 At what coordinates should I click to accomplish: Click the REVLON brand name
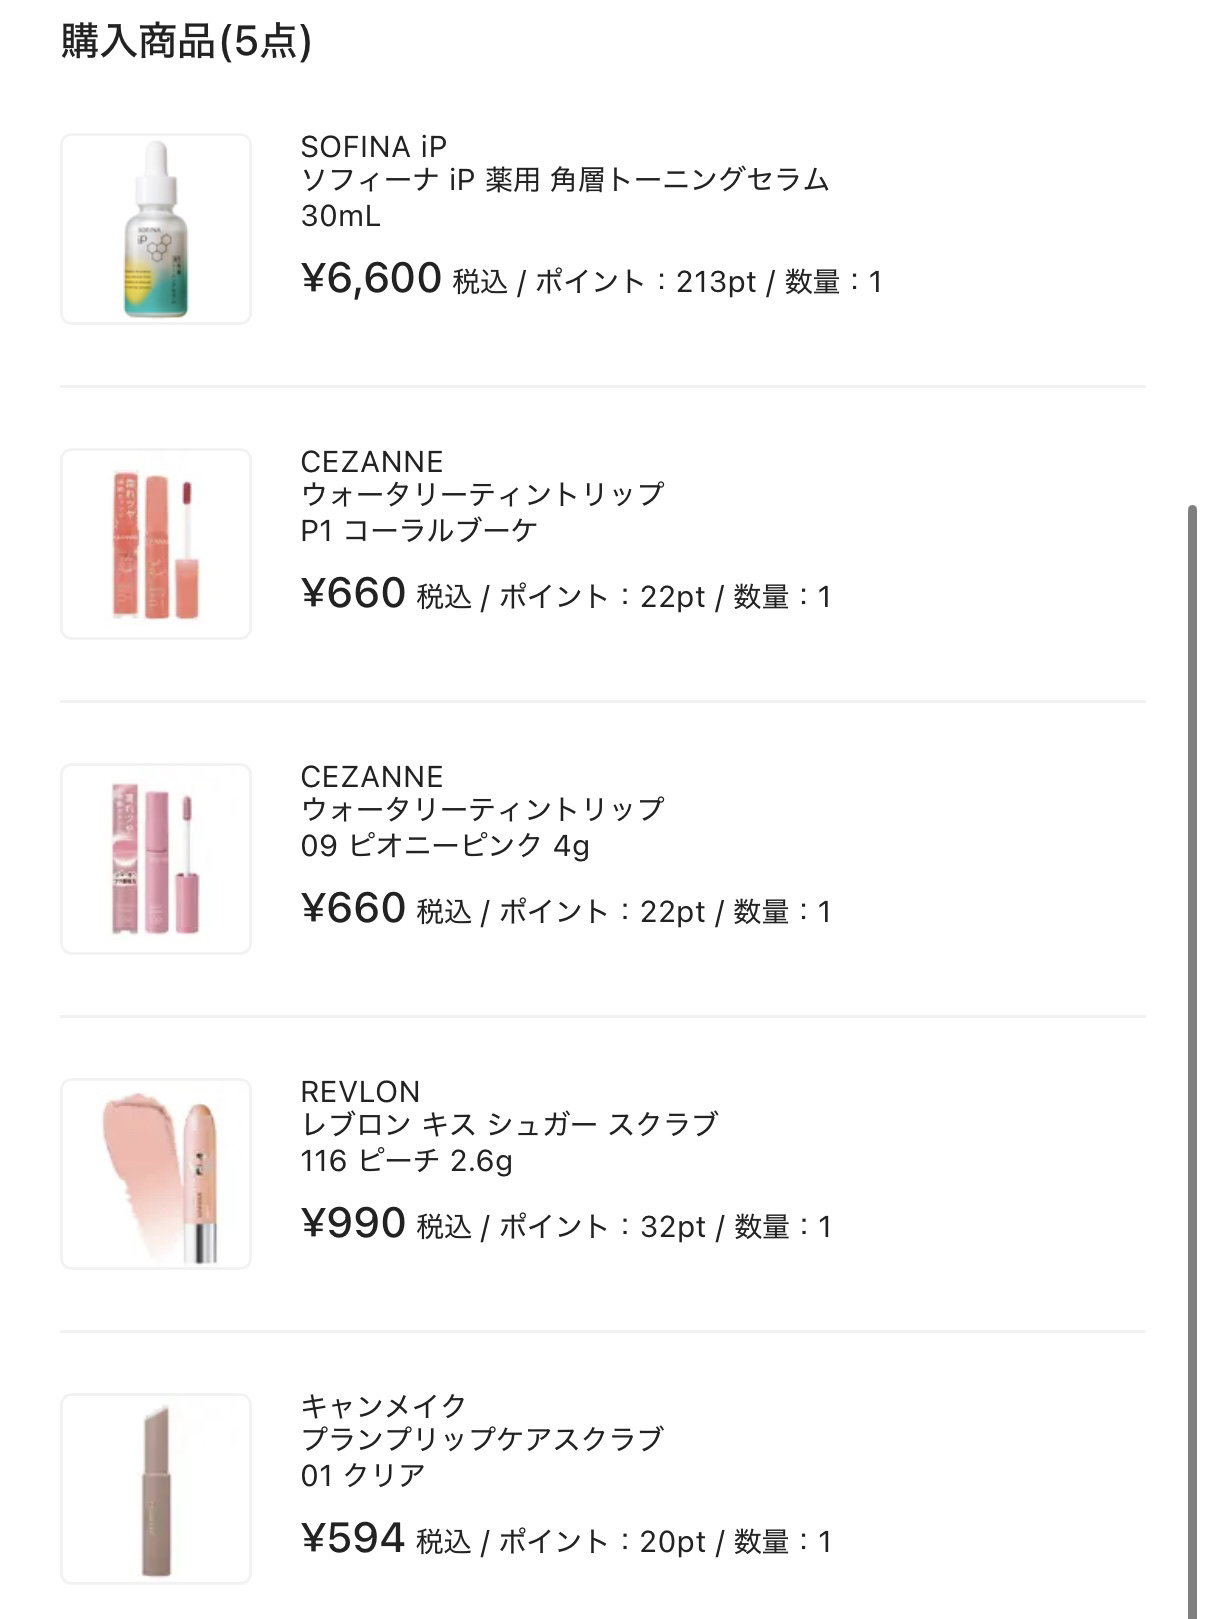[360, 1092]
